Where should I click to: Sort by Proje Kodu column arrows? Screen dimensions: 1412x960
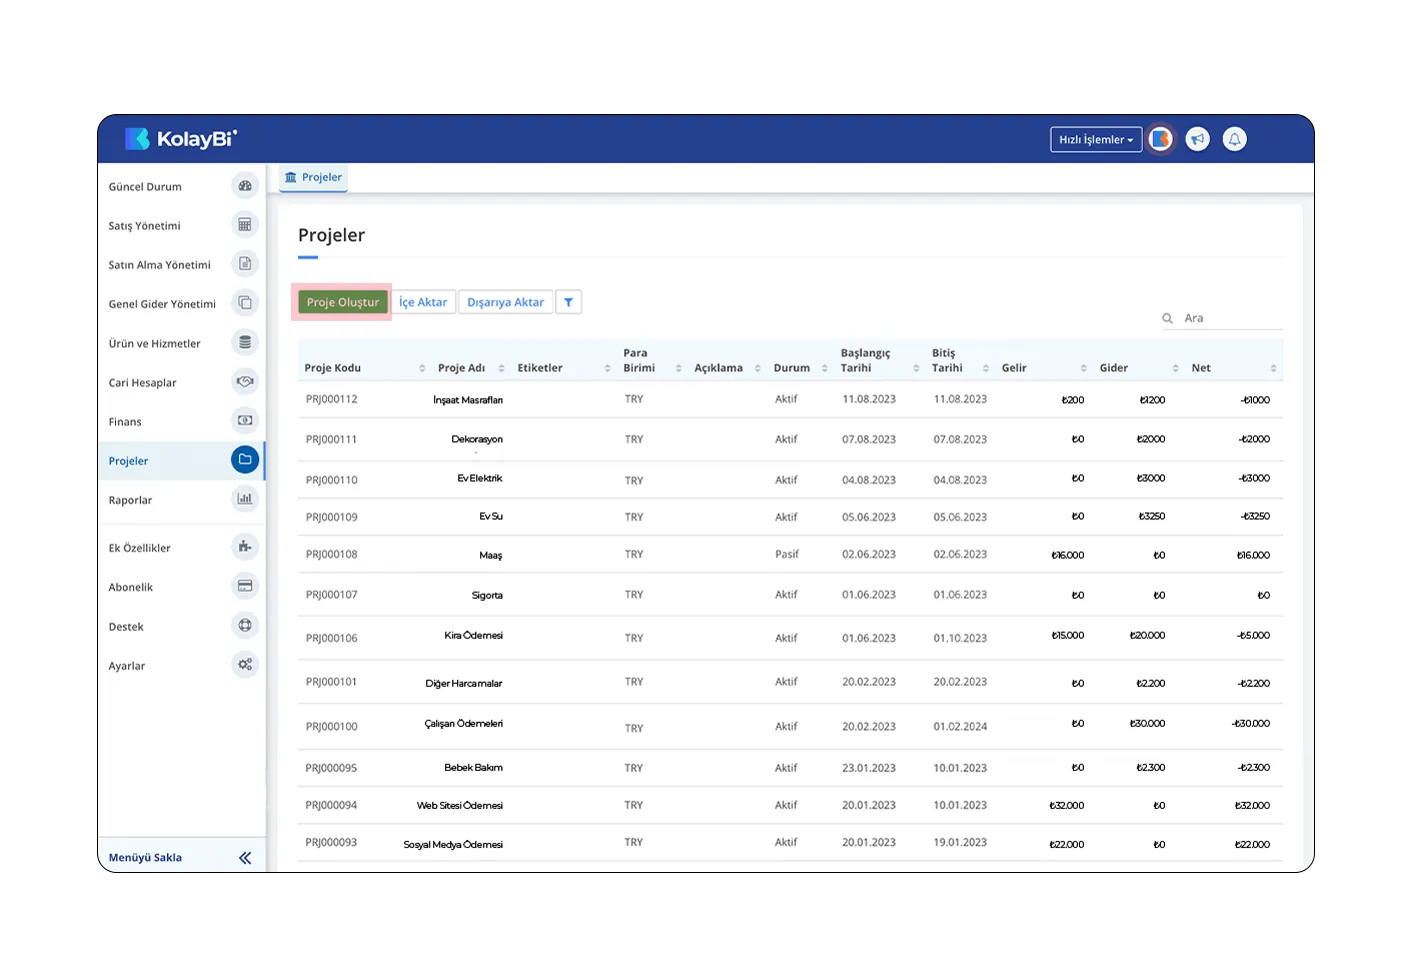coord(422,368)
